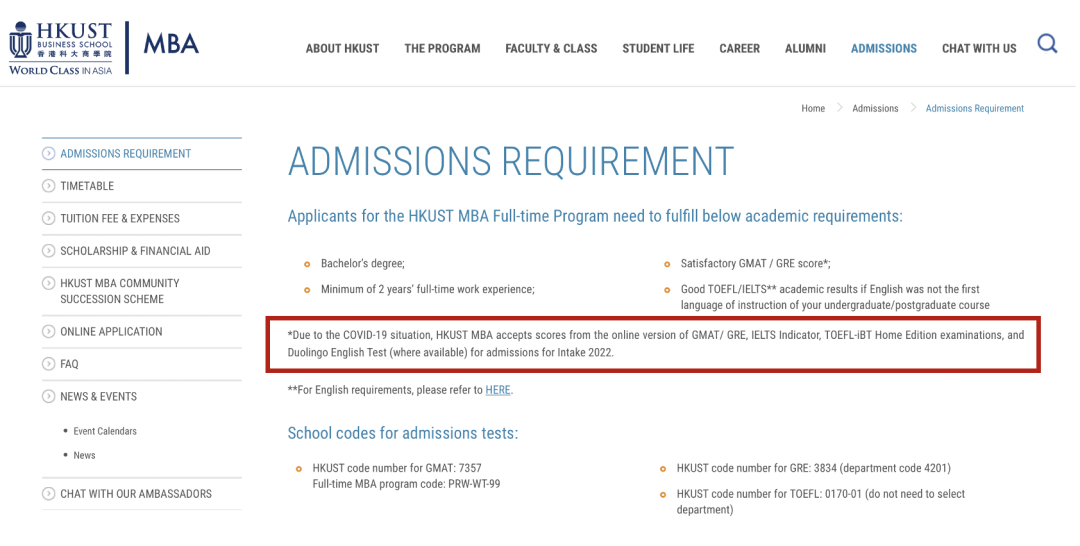Click arrow icon beside Tuition Fee & Expenses
This screenshot has width=1080, height=546.
click(x=48, y=218)
